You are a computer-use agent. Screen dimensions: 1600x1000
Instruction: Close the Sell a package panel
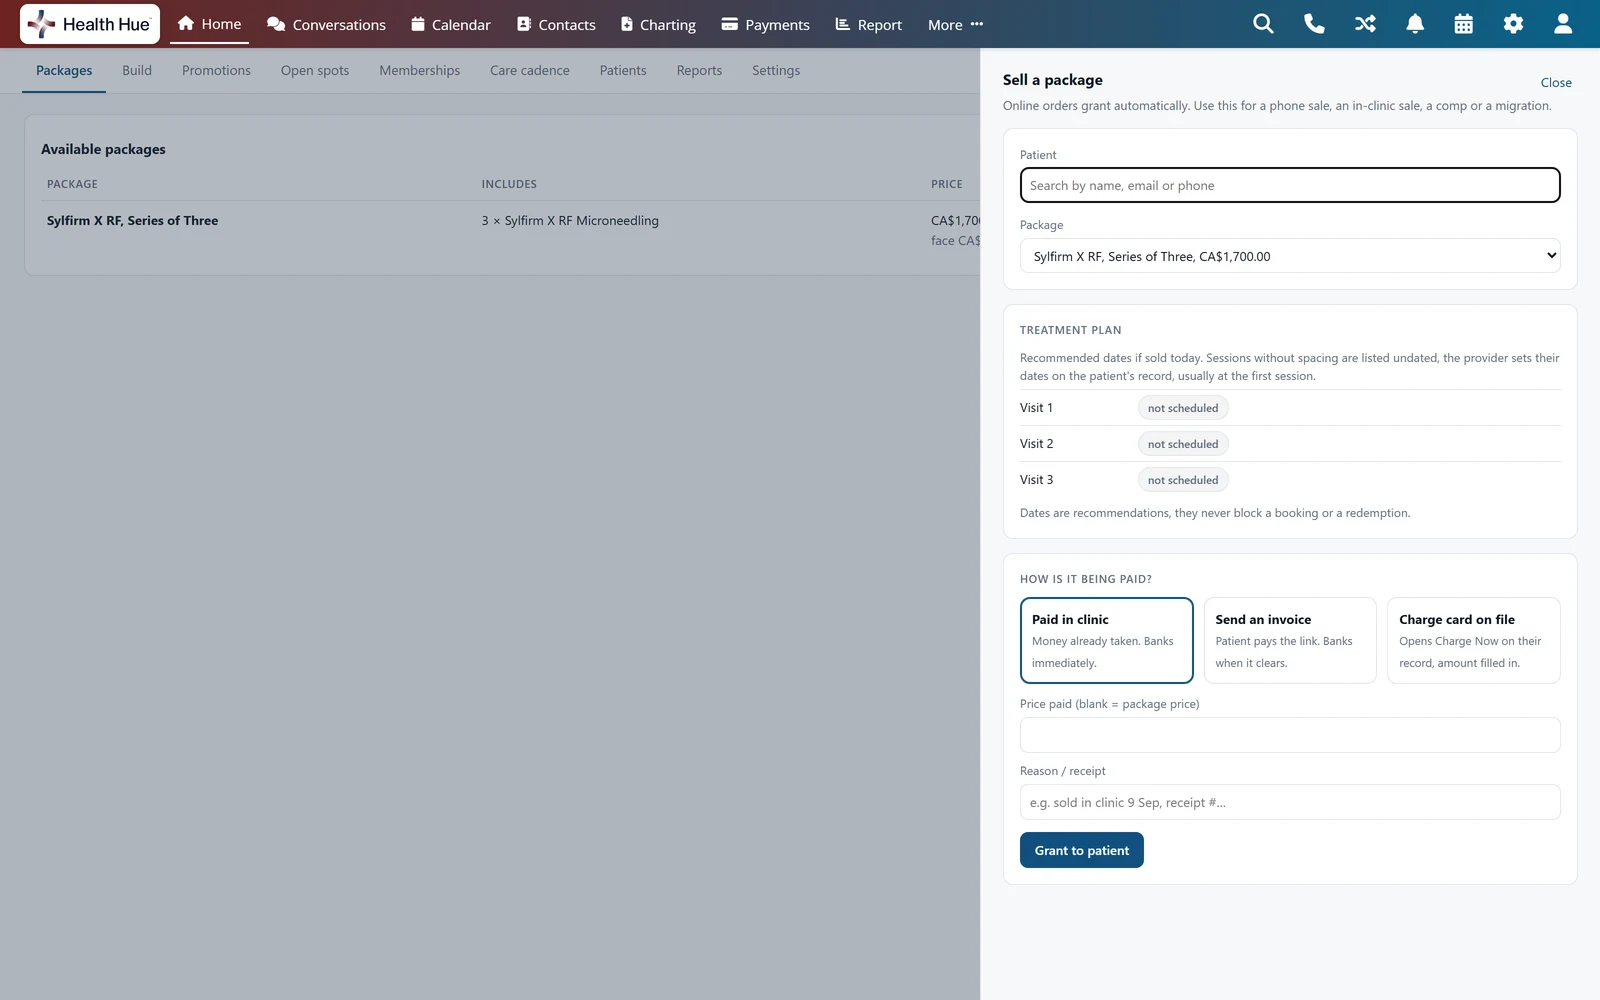point(1556,83)
